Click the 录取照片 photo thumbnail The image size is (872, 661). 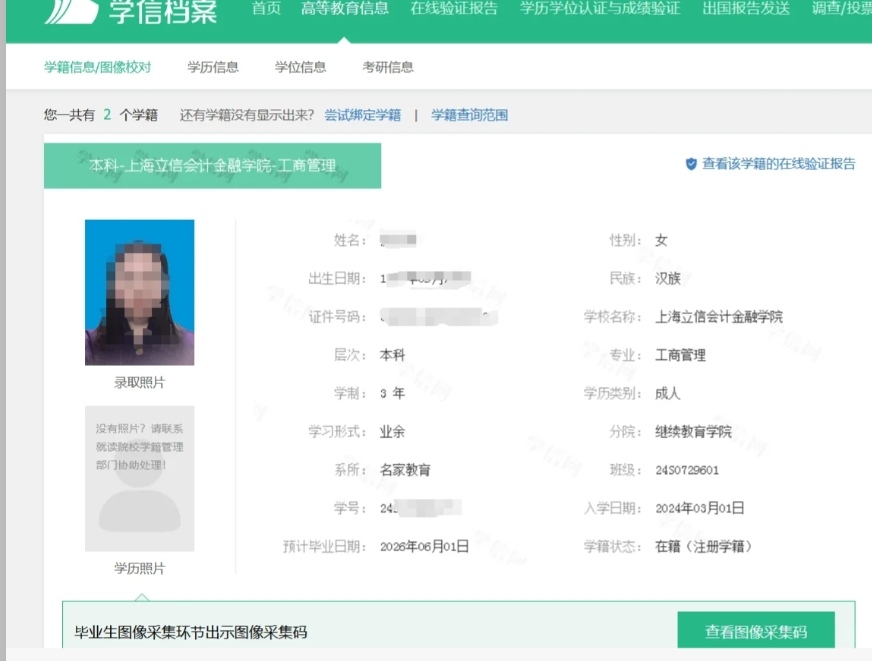[x=140, y=292]
